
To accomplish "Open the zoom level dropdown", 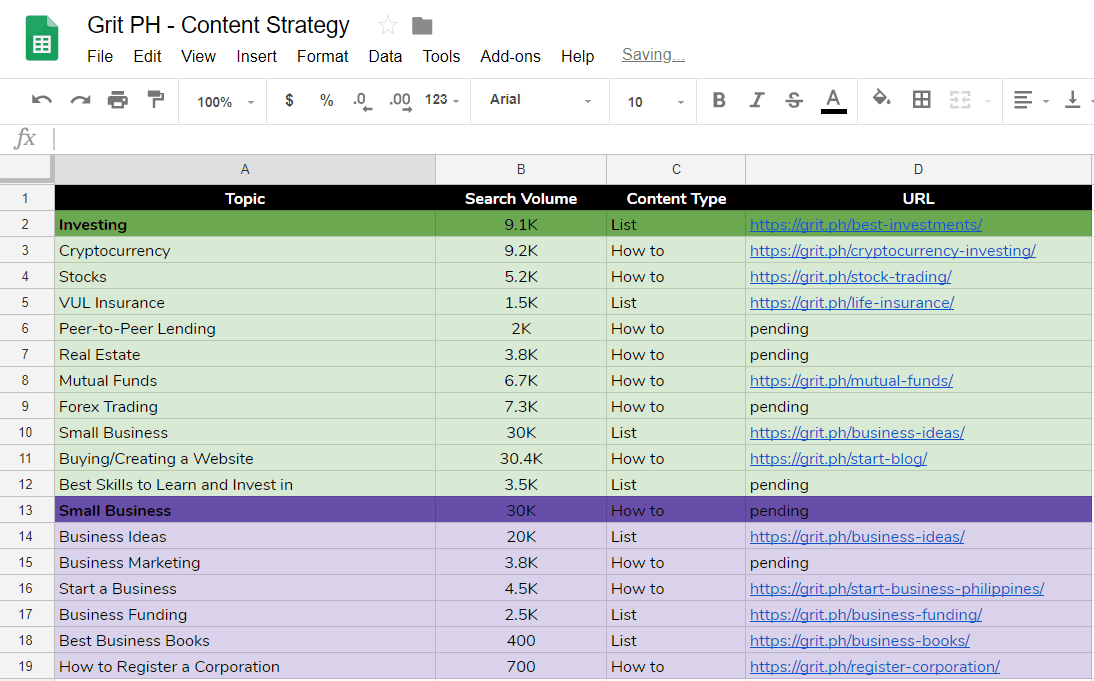I will pyautogui.click(x=225, y=102).
